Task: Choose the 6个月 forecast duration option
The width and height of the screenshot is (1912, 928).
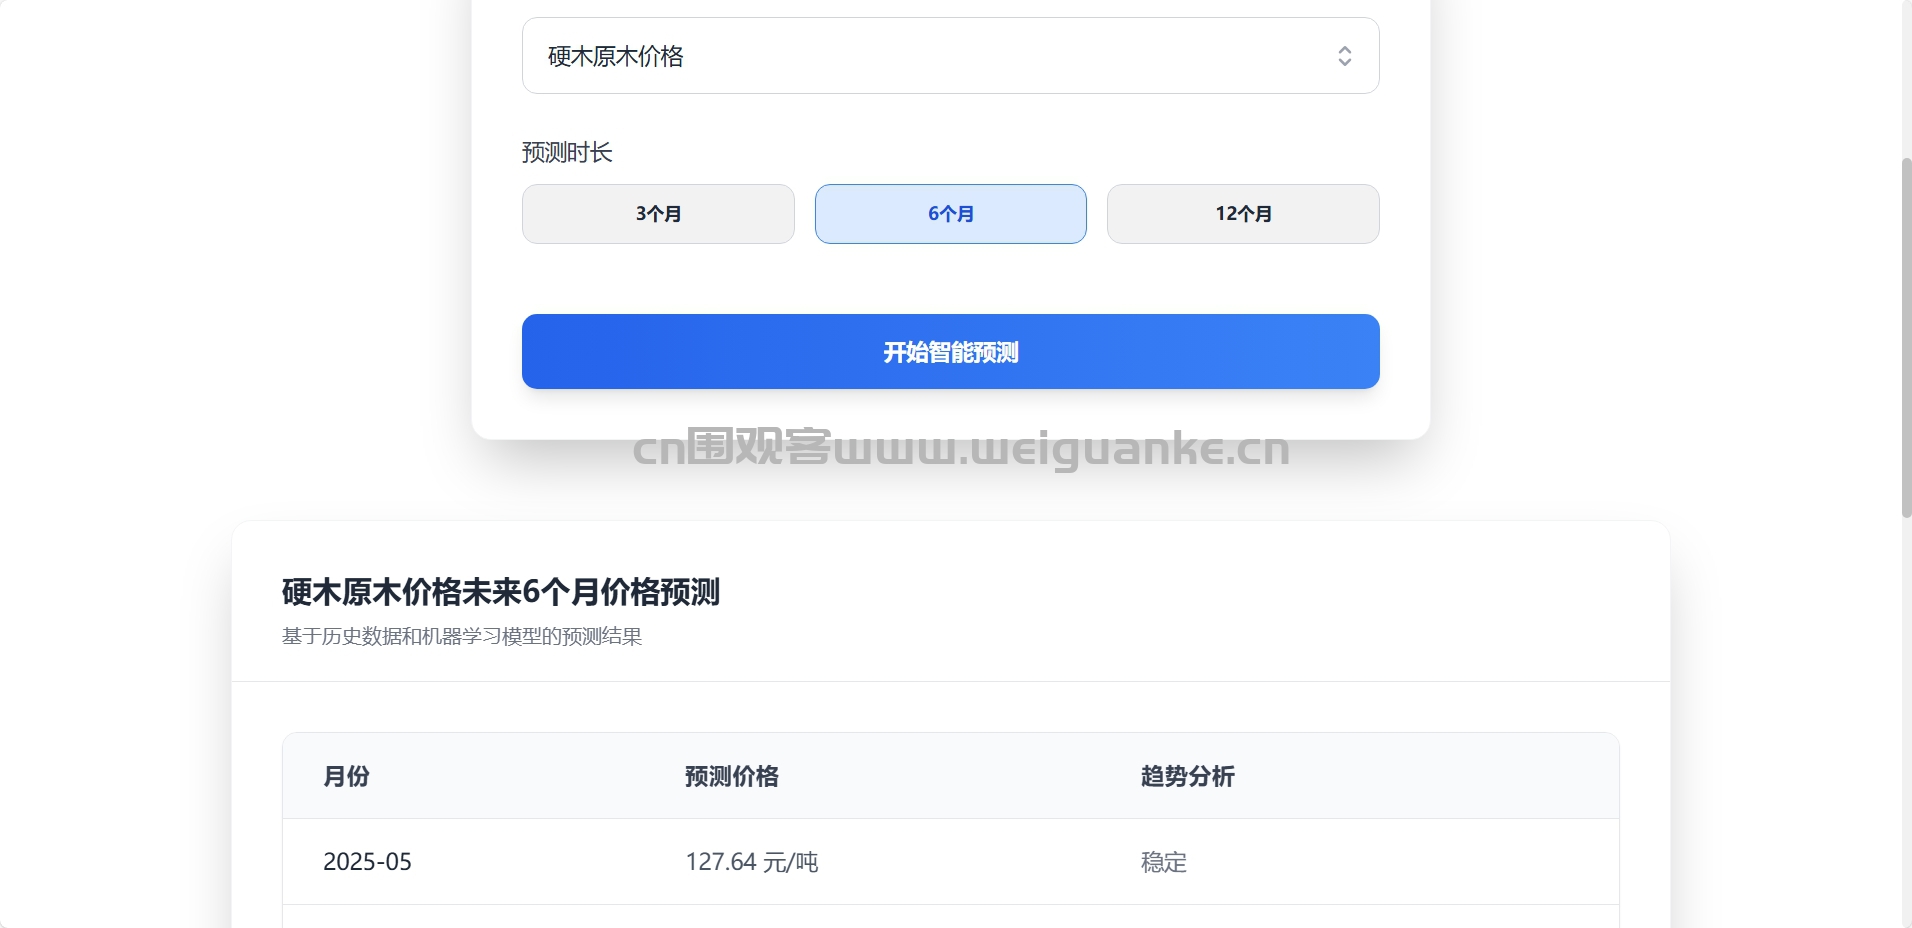Action: coord(950,214)
